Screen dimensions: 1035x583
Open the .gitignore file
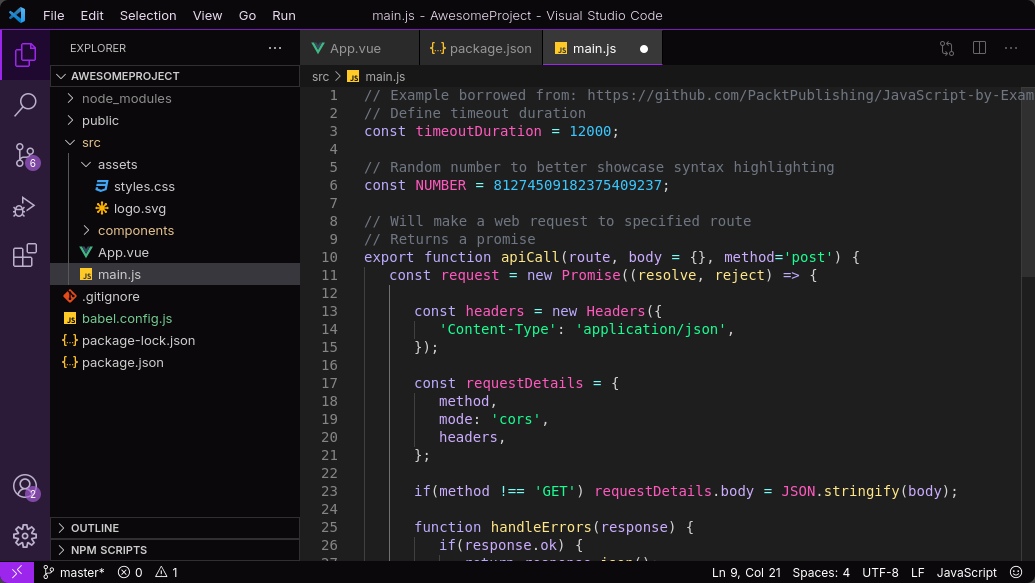[175, 296]
